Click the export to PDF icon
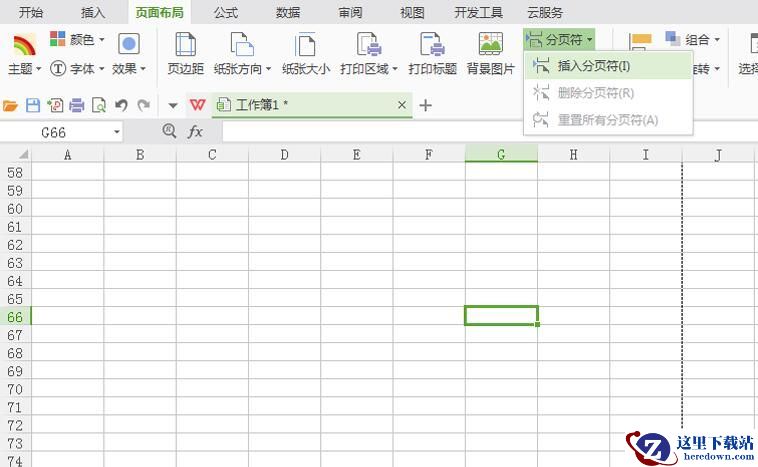Viewport: 758px width, 467px height. pyautogui.click(x=55, y=105)
